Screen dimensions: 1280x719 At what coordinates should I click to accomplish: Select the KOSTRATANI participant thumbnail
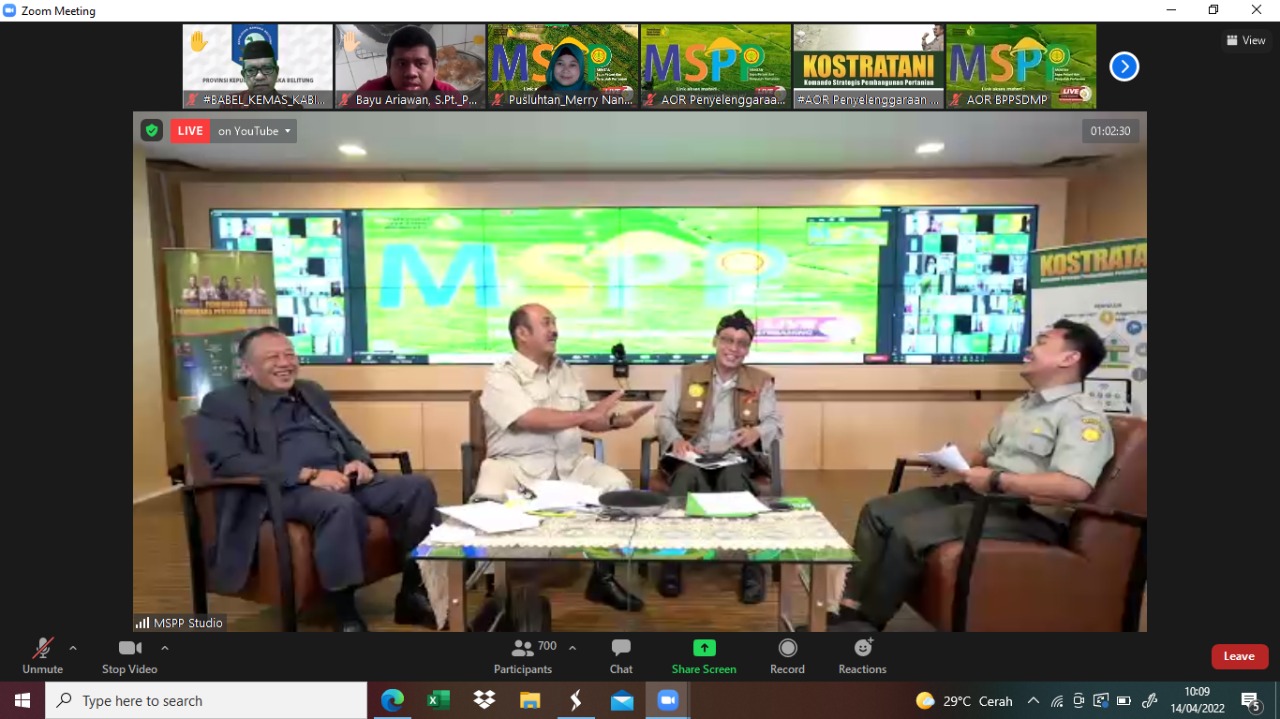point(868,66)
